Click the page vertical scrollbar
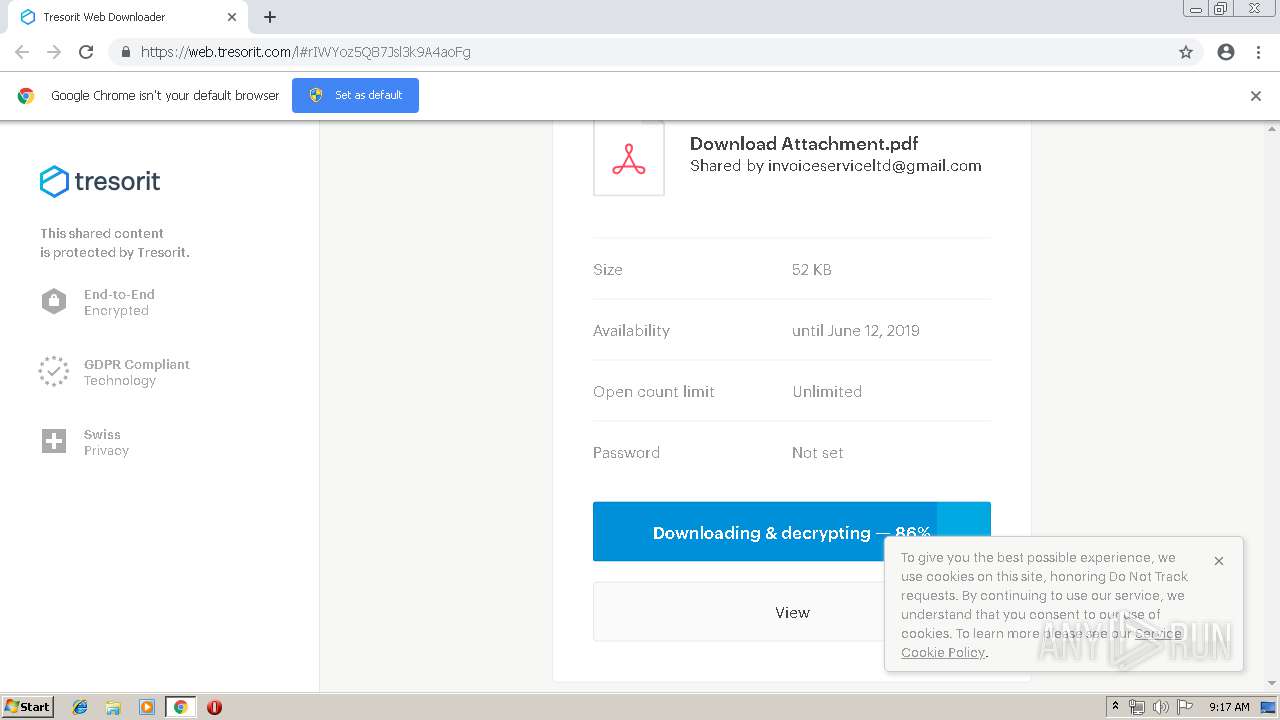 click(1272, 405)
